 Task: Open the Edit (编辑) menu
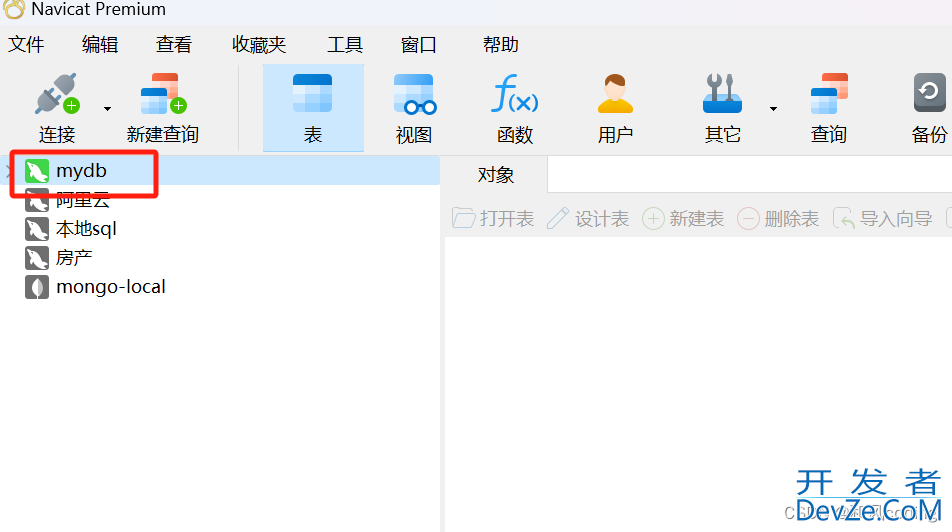tap(100, 44)
